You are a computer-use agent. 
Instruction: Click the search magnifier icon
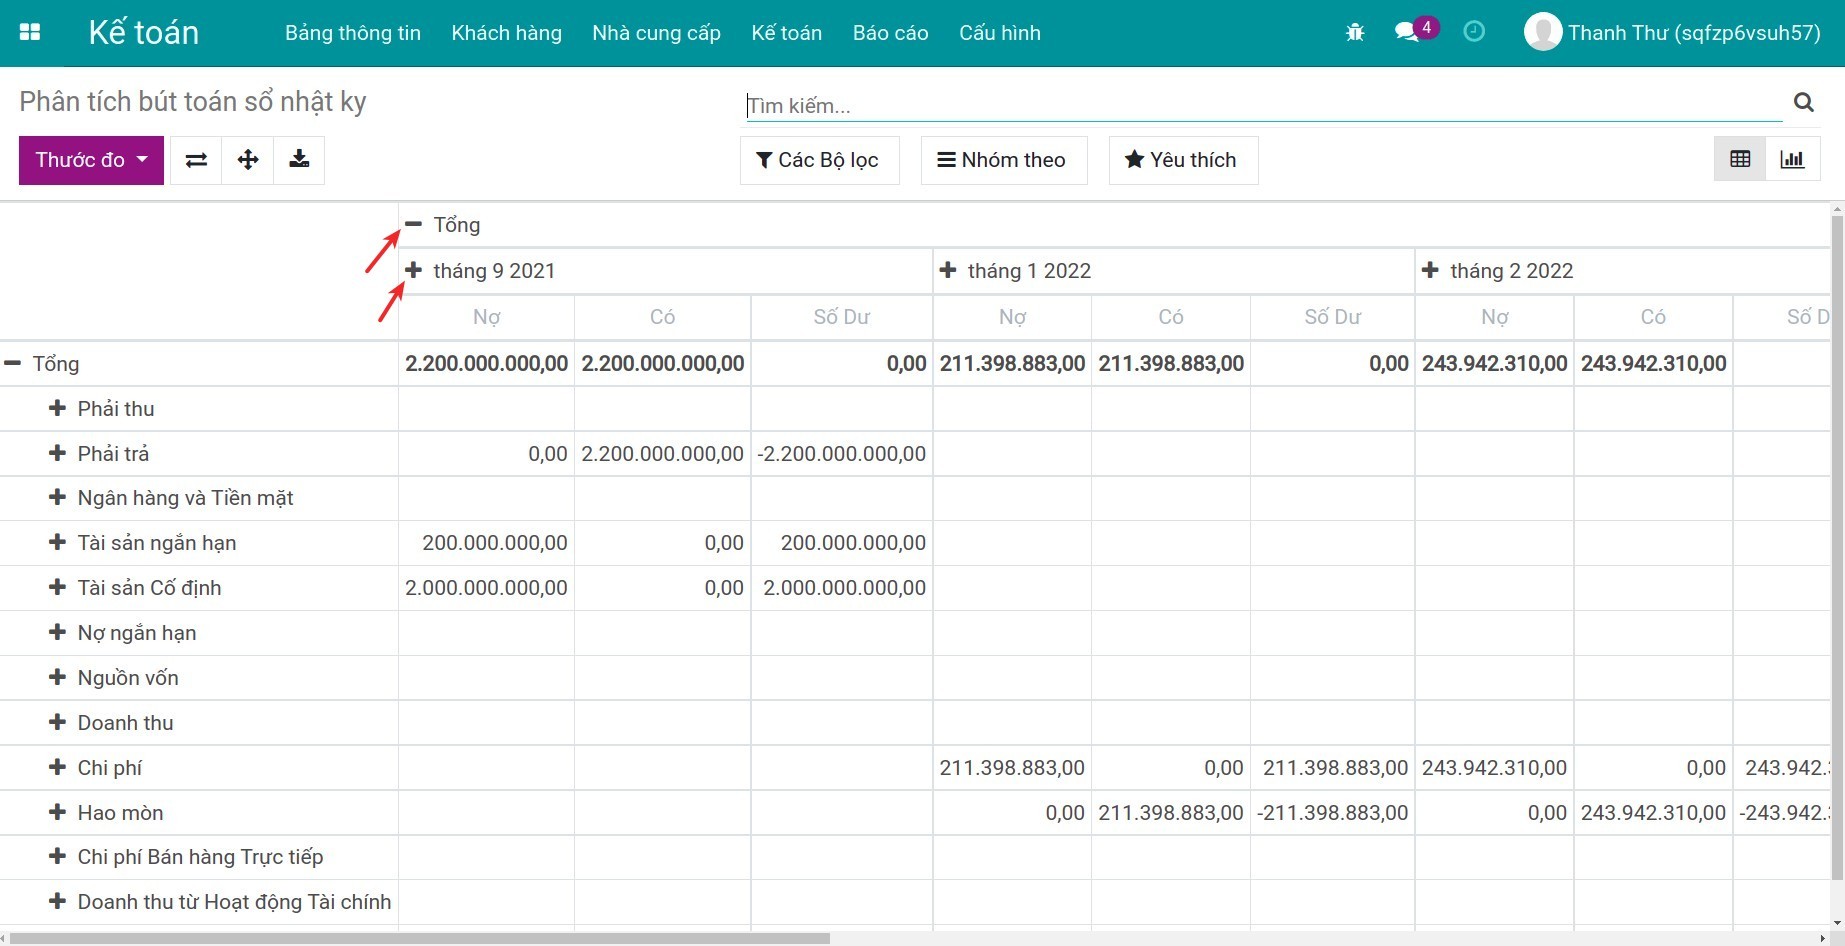(x=1803, y=102)
